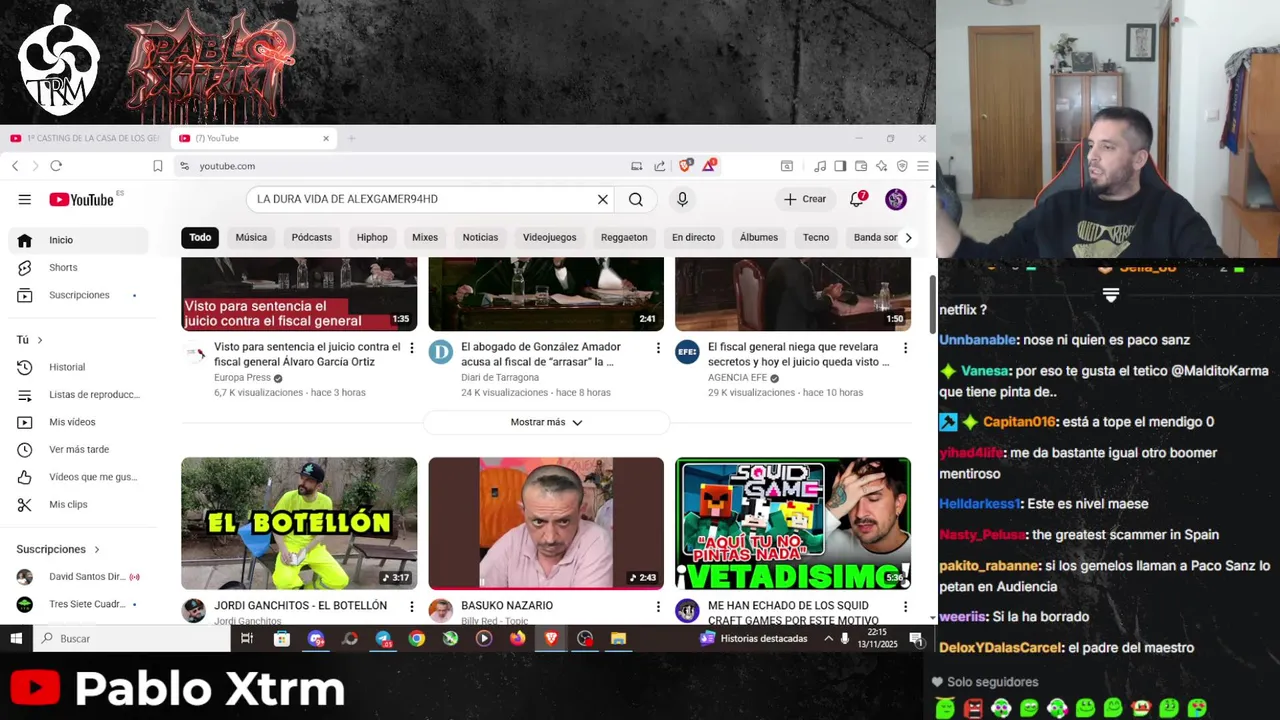Play EL BOTELLÓN video thumbnail
The width and height of the screenshot is (1280, 720).
click(299, 523)
